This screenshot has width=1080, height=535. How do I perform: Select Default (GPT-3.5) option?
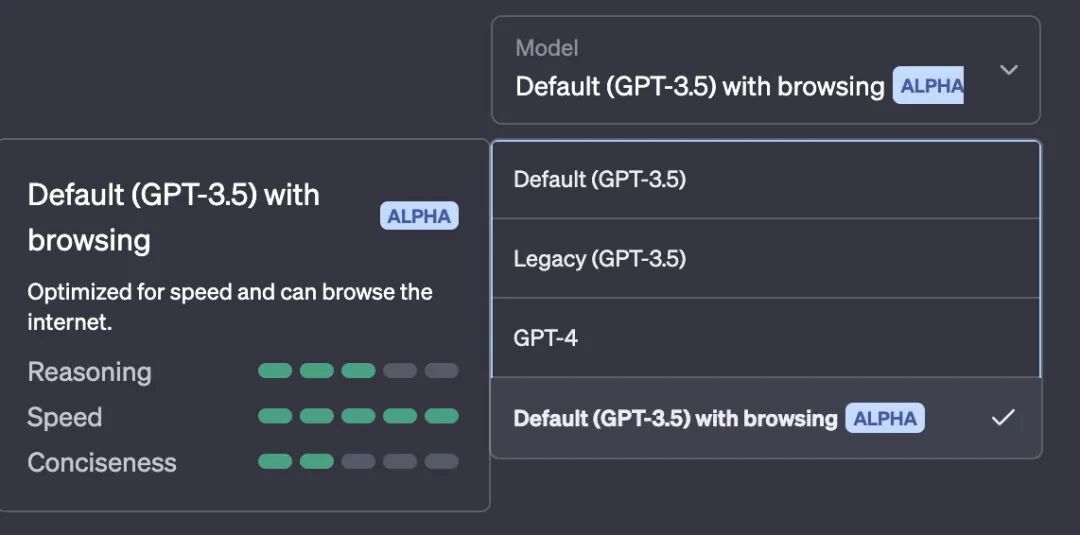pyautogui.click(x=765, y=180)
